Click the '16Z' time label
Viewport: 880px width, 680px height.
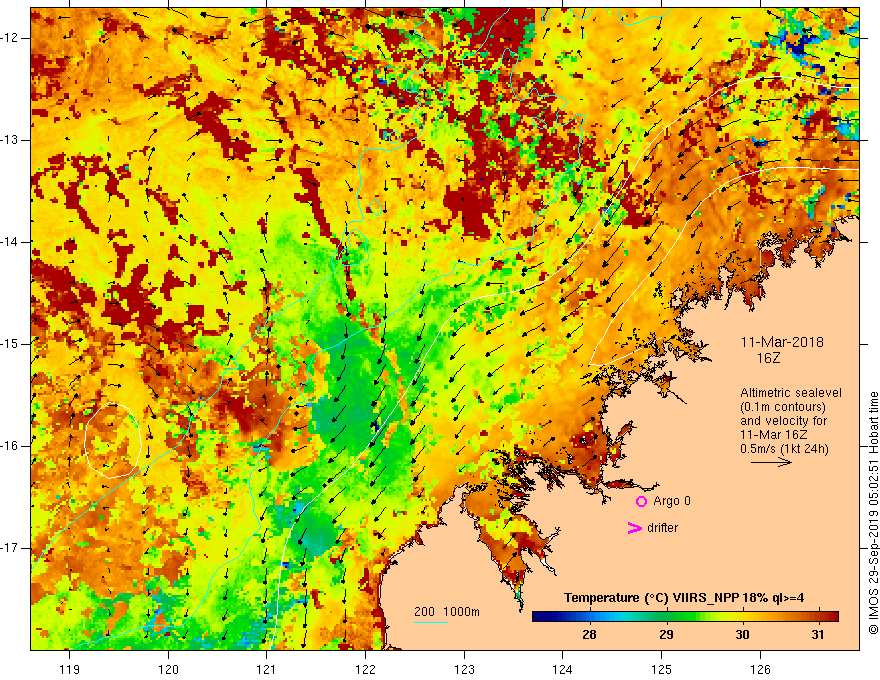click(x=769, y=358)
